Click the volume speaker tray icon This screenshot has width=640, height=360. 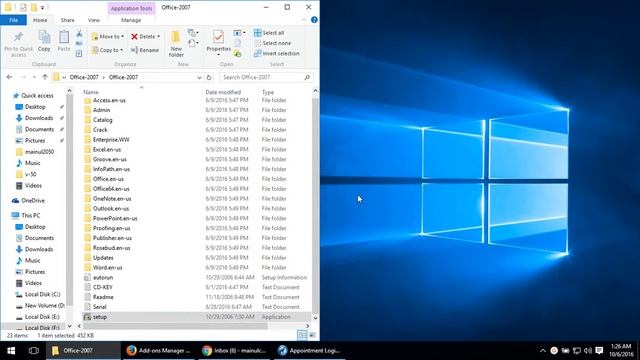coord(588,351)
